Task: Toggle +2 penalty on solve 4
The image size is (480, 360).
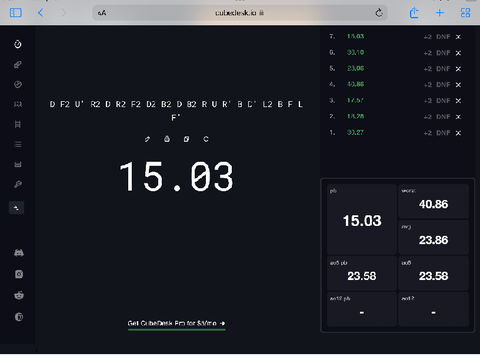Action: pos(428,85)
